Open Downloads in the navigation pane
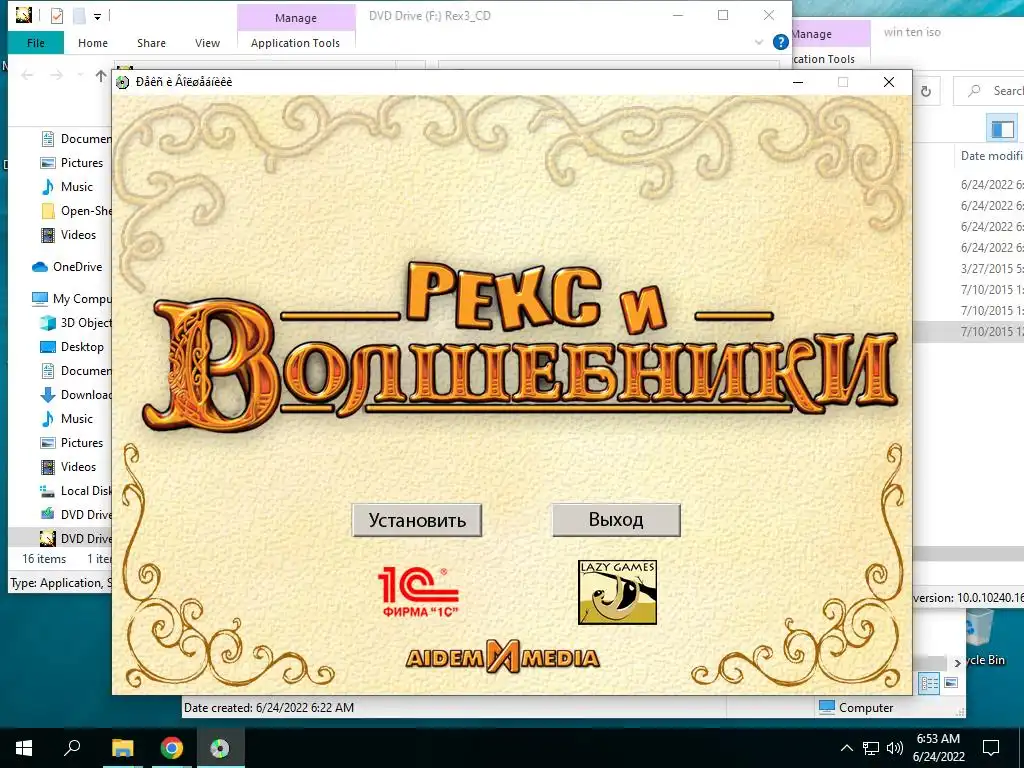The image size is (1024, 768). pyautogui.click(x=76, y=394)
